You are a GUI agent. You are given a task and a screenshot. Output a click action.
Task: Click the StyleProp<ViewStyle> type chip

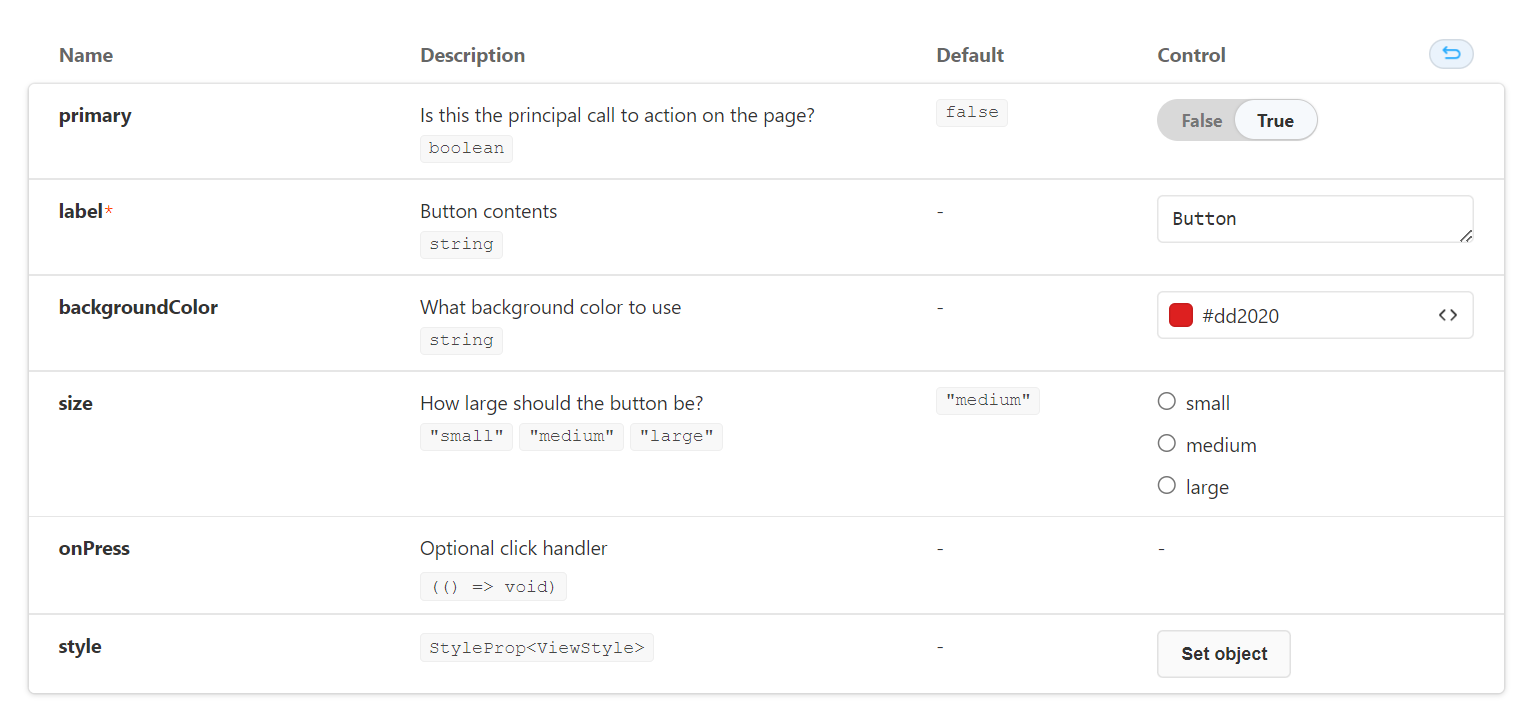(x=537, y=648)
